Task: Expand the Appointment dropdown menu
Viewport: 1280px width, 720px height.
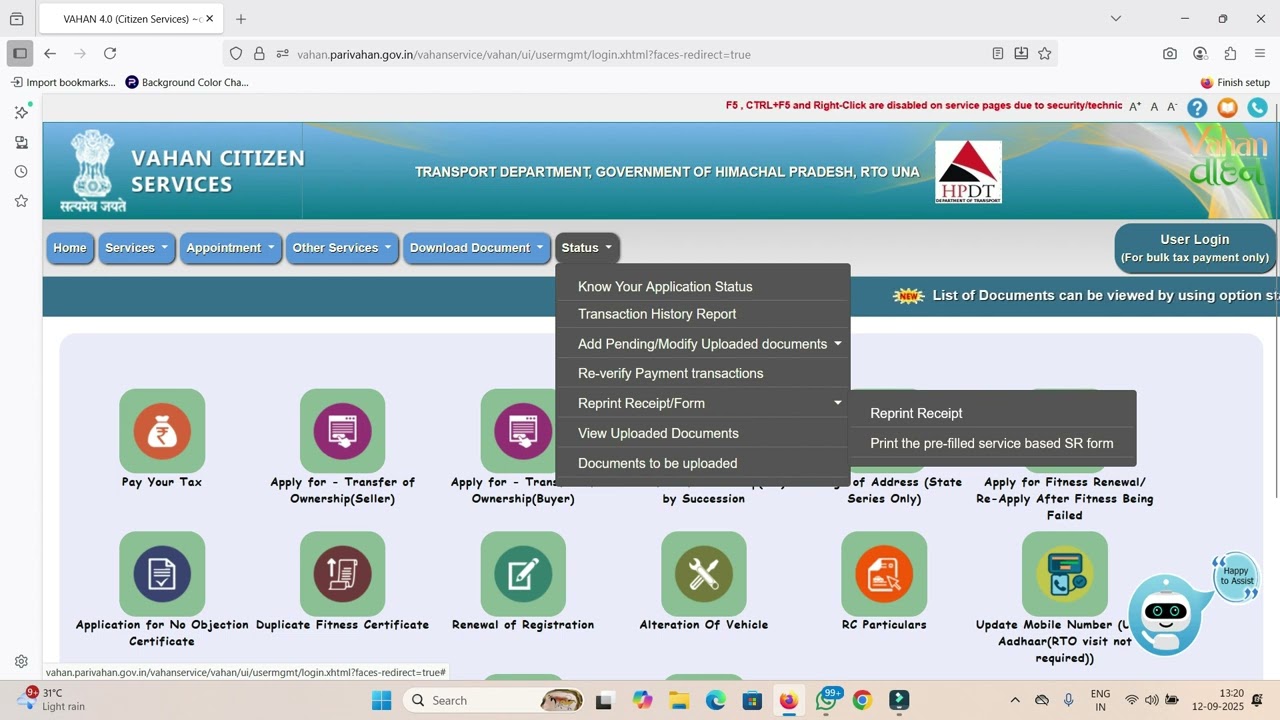Action: pyautogui.click(x=231, y=248)
